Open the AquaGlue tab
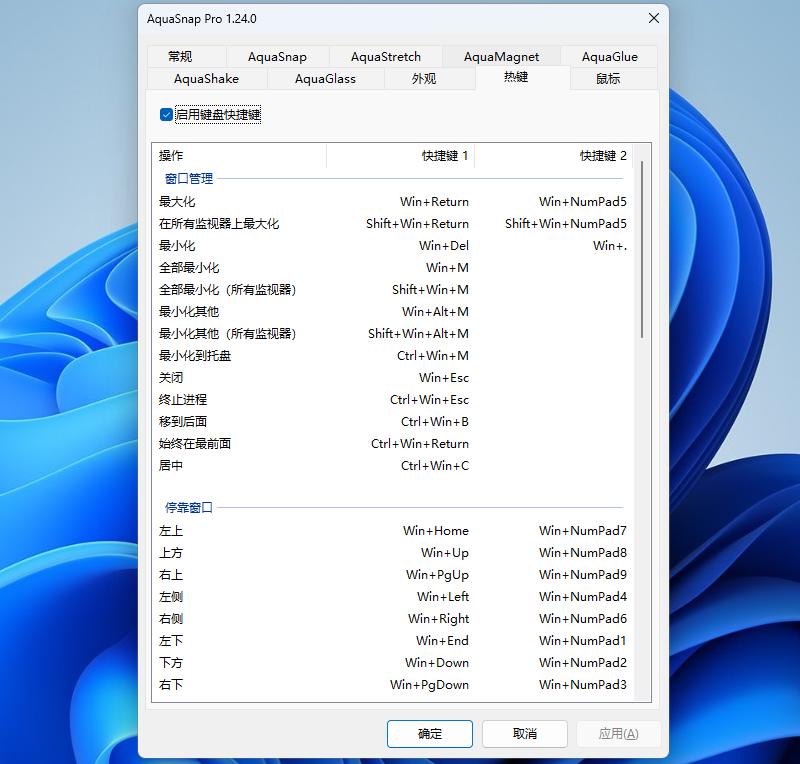 click(x=609, y=57)
